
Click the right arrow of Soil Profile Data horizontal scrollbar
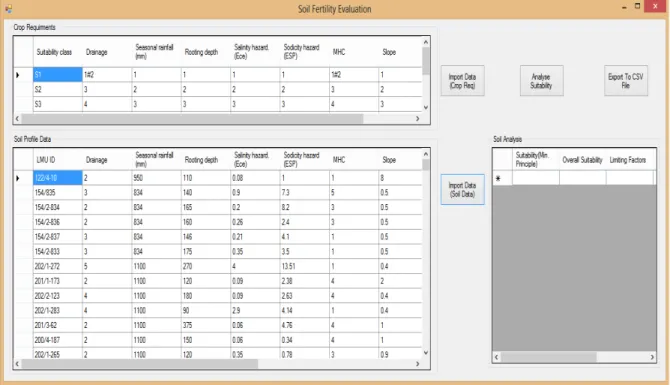pos(417,364)
